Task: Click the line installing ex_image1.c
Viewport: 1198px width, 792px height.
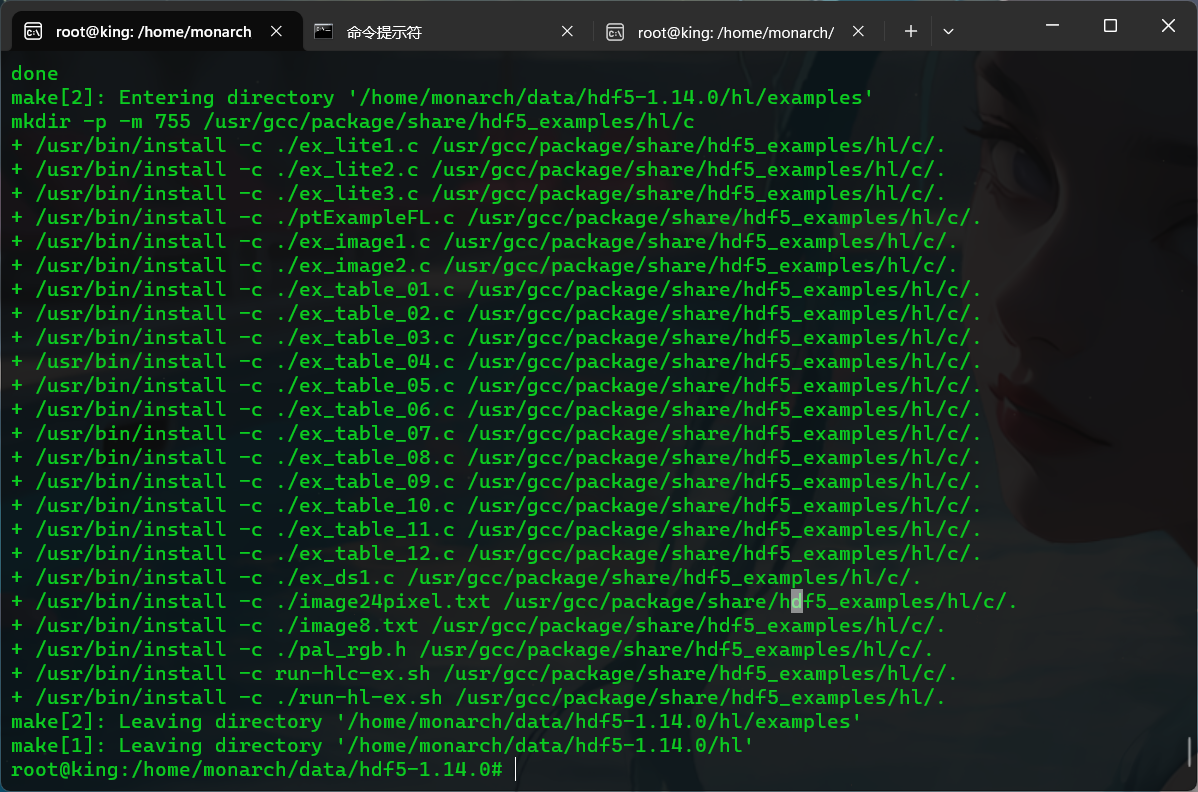Action: click(x=484, y=241)
